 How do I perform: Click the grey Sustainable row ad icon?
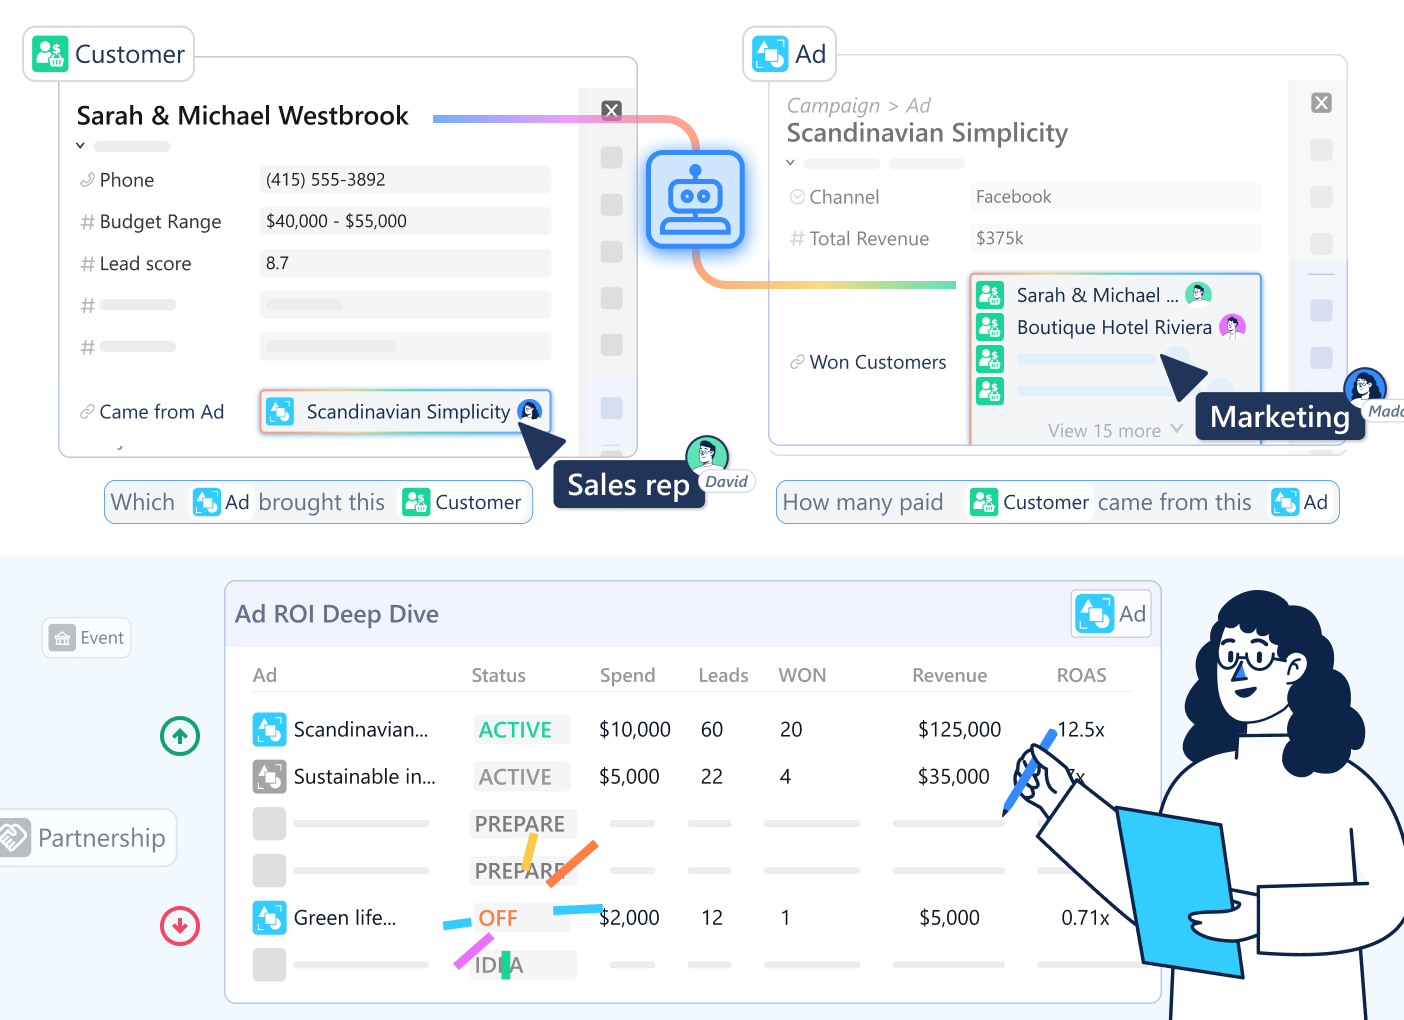(x=269, y=777)
